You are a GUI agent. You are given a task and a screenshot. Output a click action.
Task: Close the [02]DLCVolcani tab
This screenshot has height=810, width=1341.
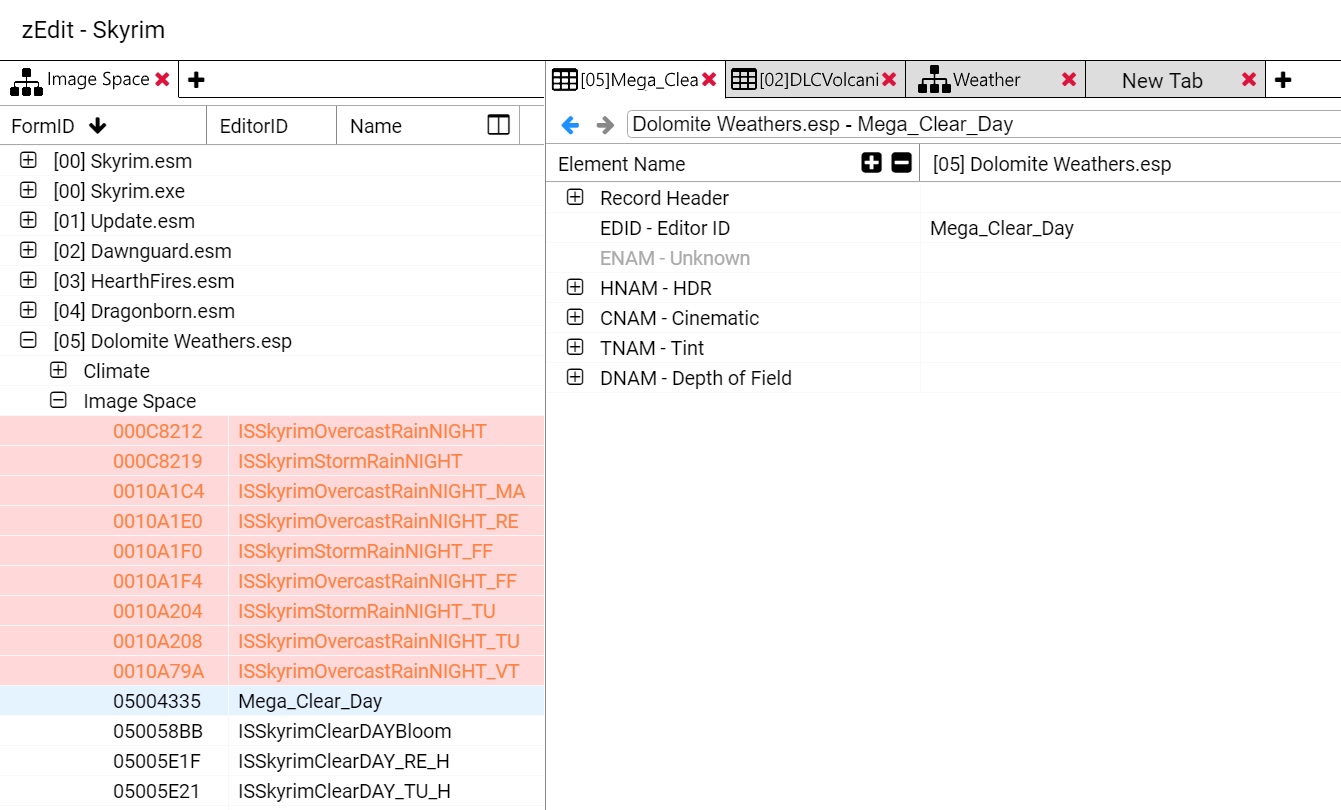[889, 80]
